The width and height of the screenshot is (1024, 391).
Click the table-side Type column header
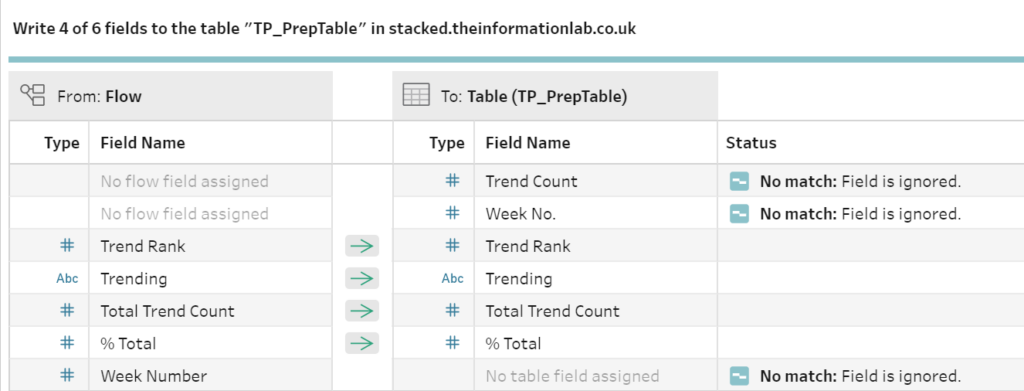pyautogui.click(x=447, y=143)
